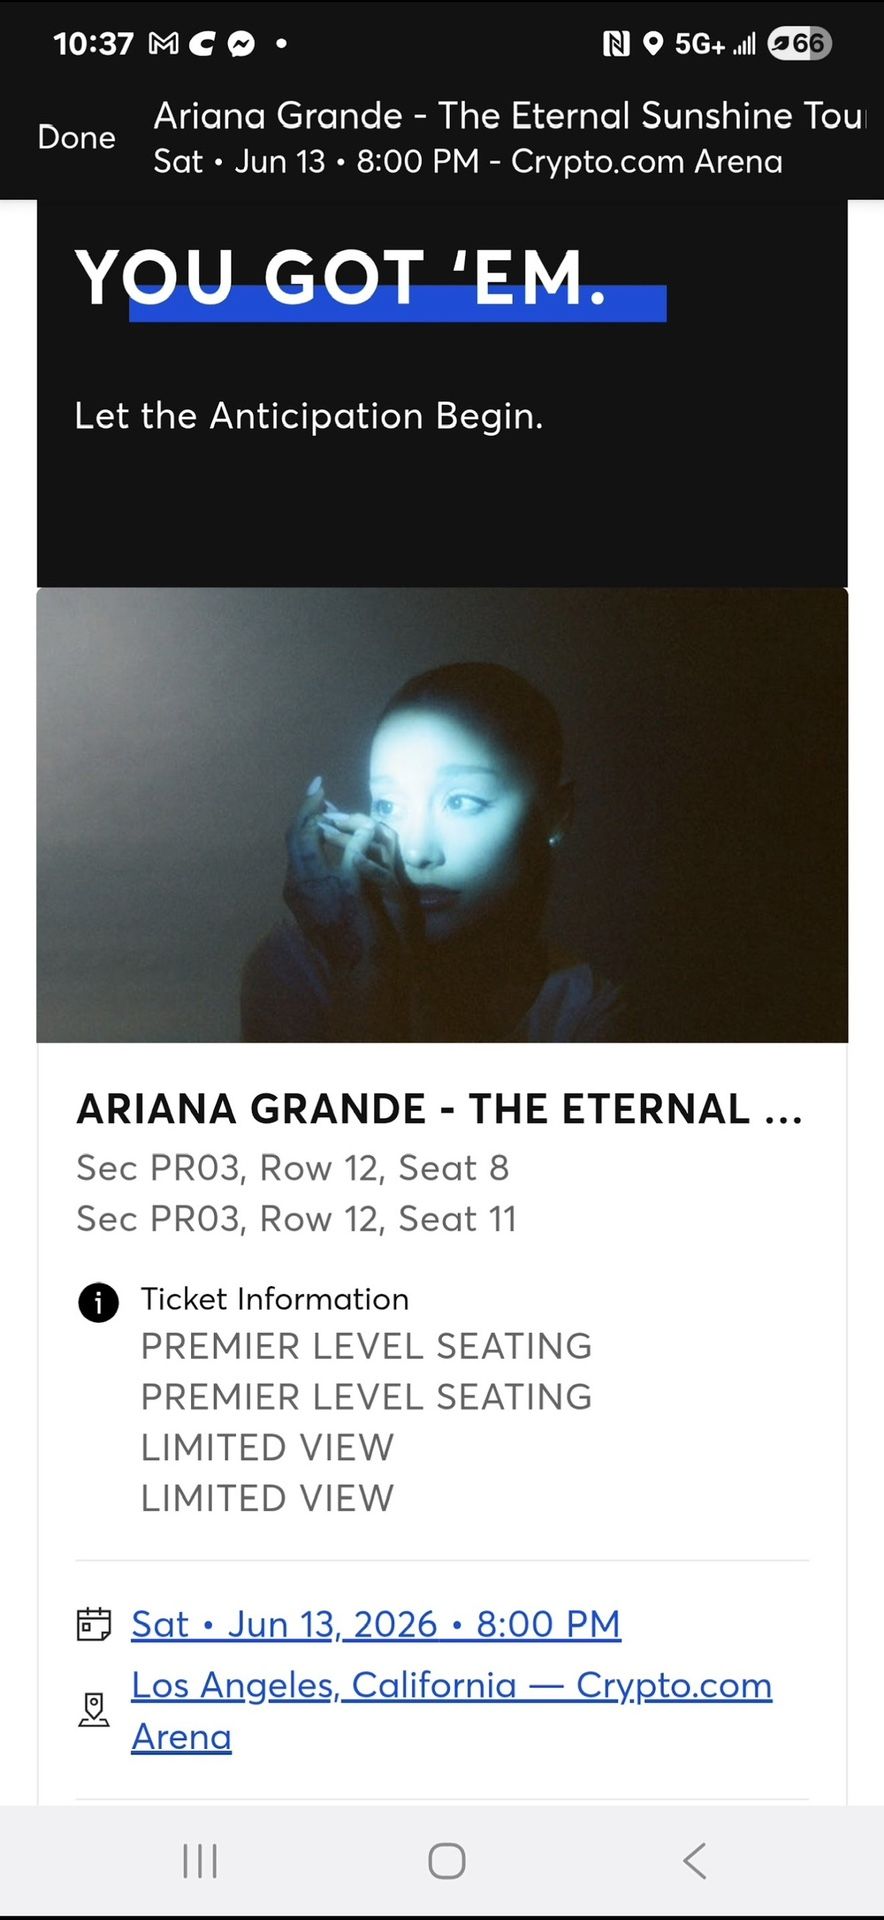The image size is (884, 1920).
Task: Tap the YOU GOT 'EM banner heading
Action: pyautogui.click(x=342, y=278)
